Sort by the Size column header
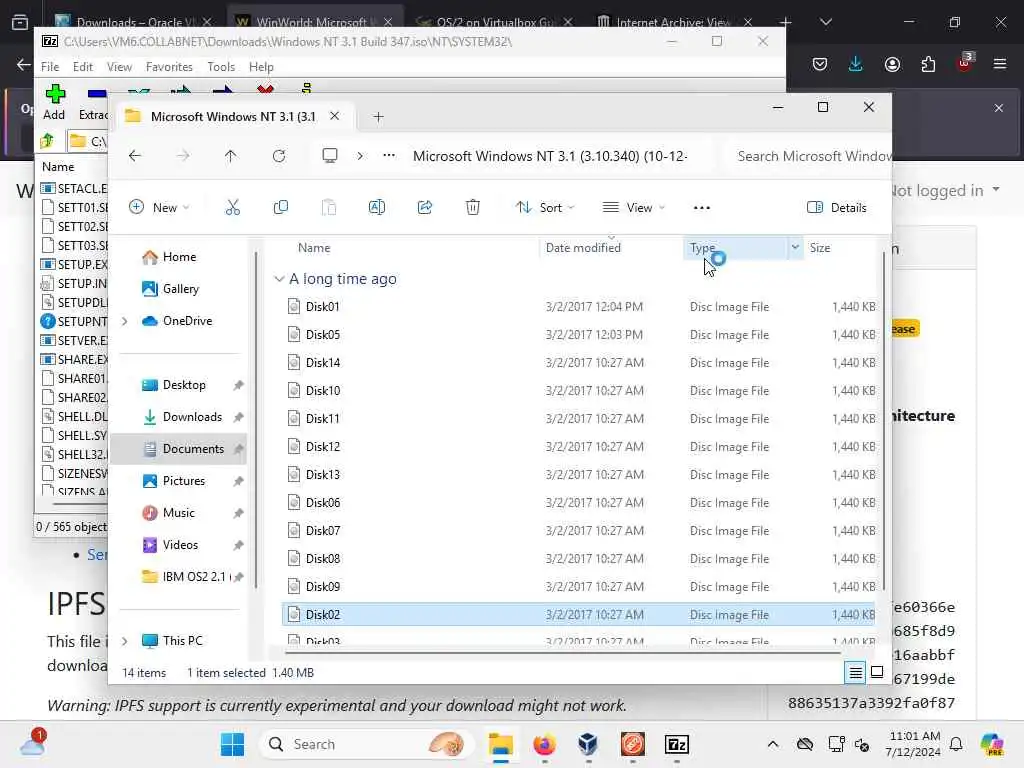 point(820,248)
